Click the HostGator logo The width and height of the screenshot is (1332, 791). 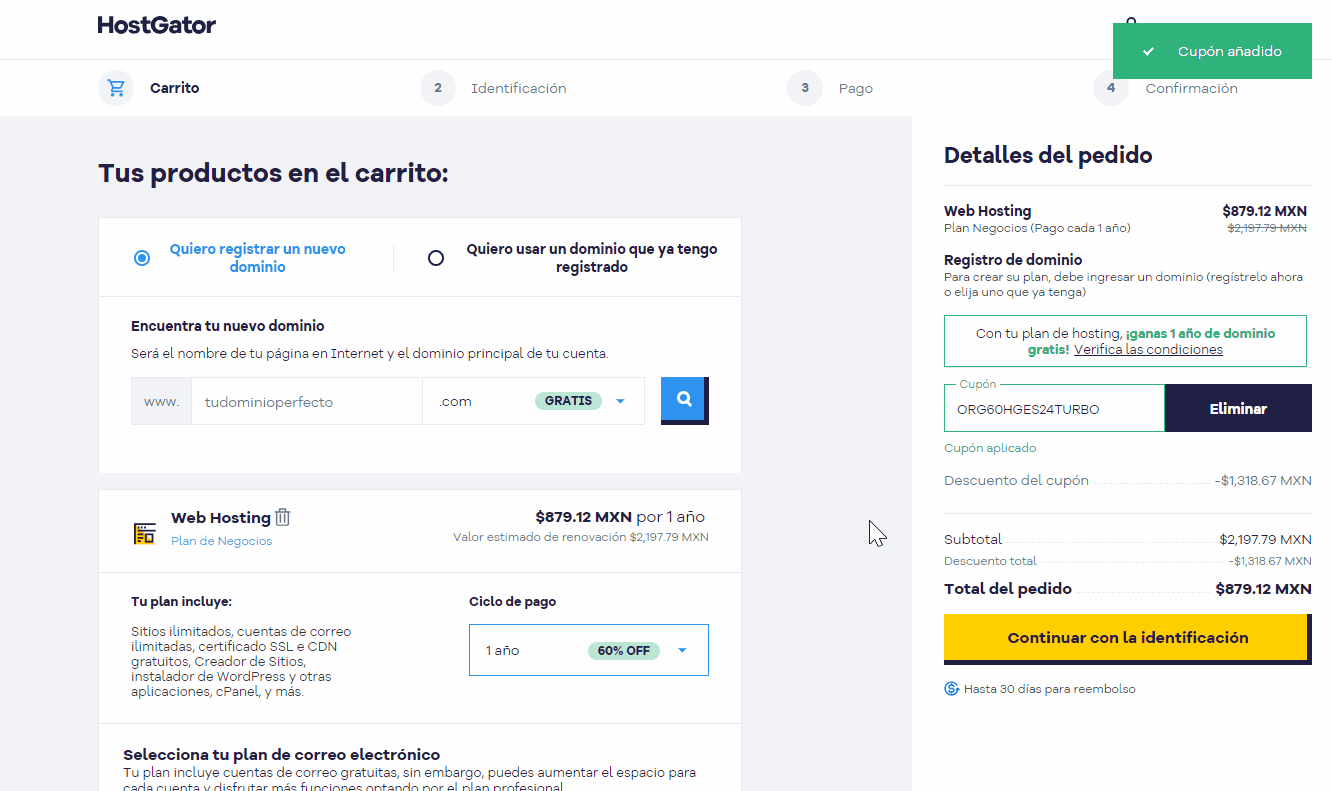pyautogui.click(x=157, y=25)
